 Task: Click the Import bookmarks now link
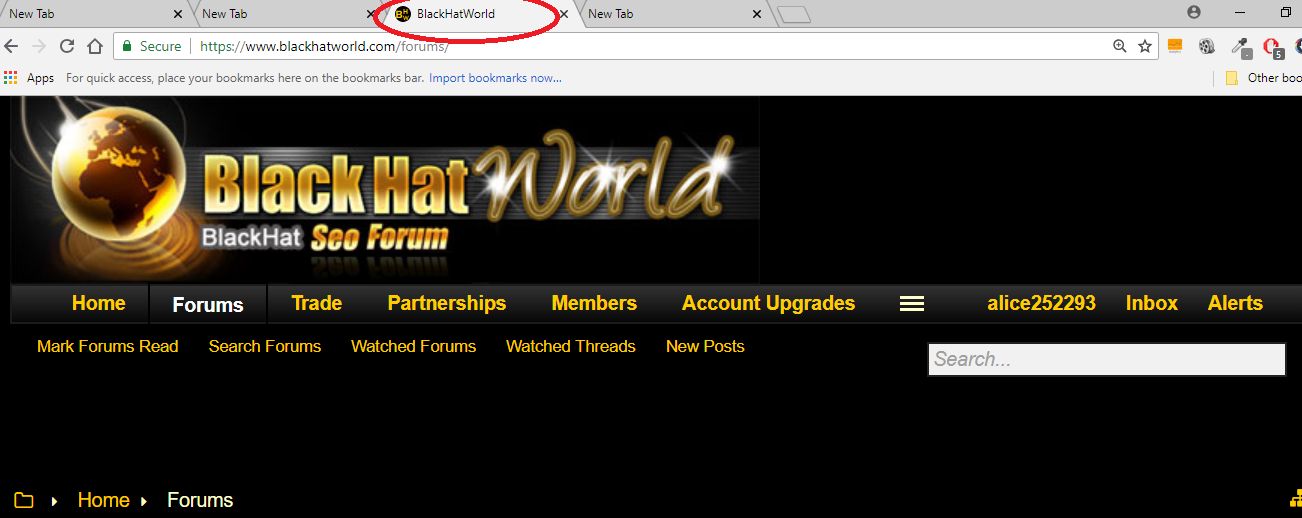point(495,78)
